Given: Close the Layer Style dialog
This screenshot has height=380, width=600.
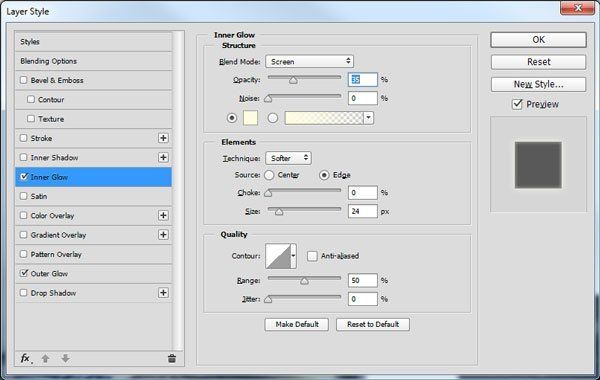Looking at the screenshot, I should (577, 8).
